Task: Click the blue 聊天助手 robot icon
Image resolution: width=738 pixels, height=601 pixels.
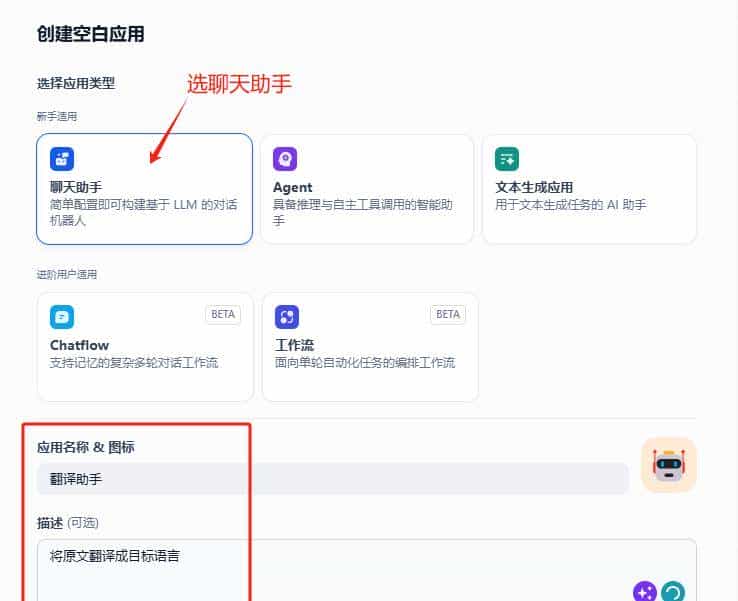Action: point(62,159)
